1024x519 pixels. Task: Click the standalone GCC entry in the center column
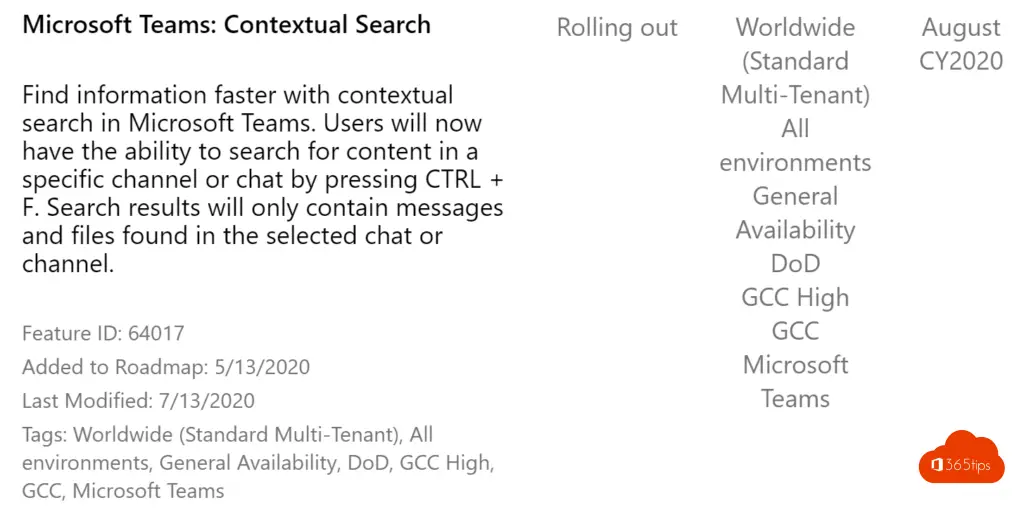[795, 331]
